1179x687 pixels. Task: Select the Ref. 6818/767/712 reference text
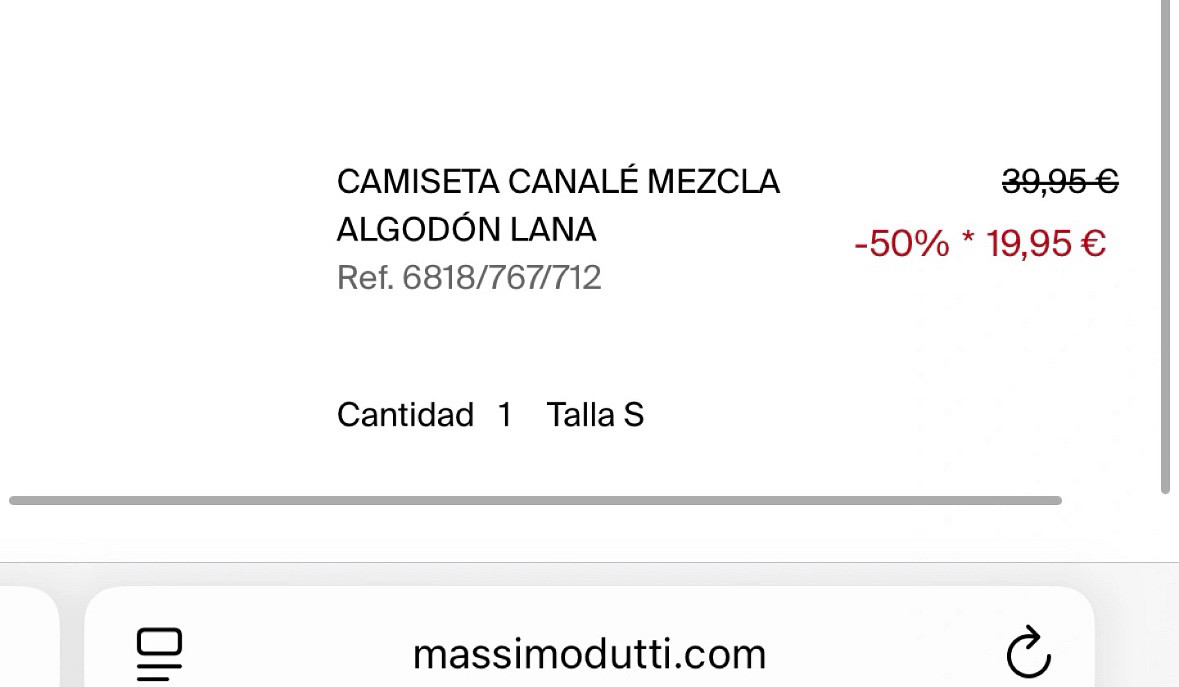469,277
